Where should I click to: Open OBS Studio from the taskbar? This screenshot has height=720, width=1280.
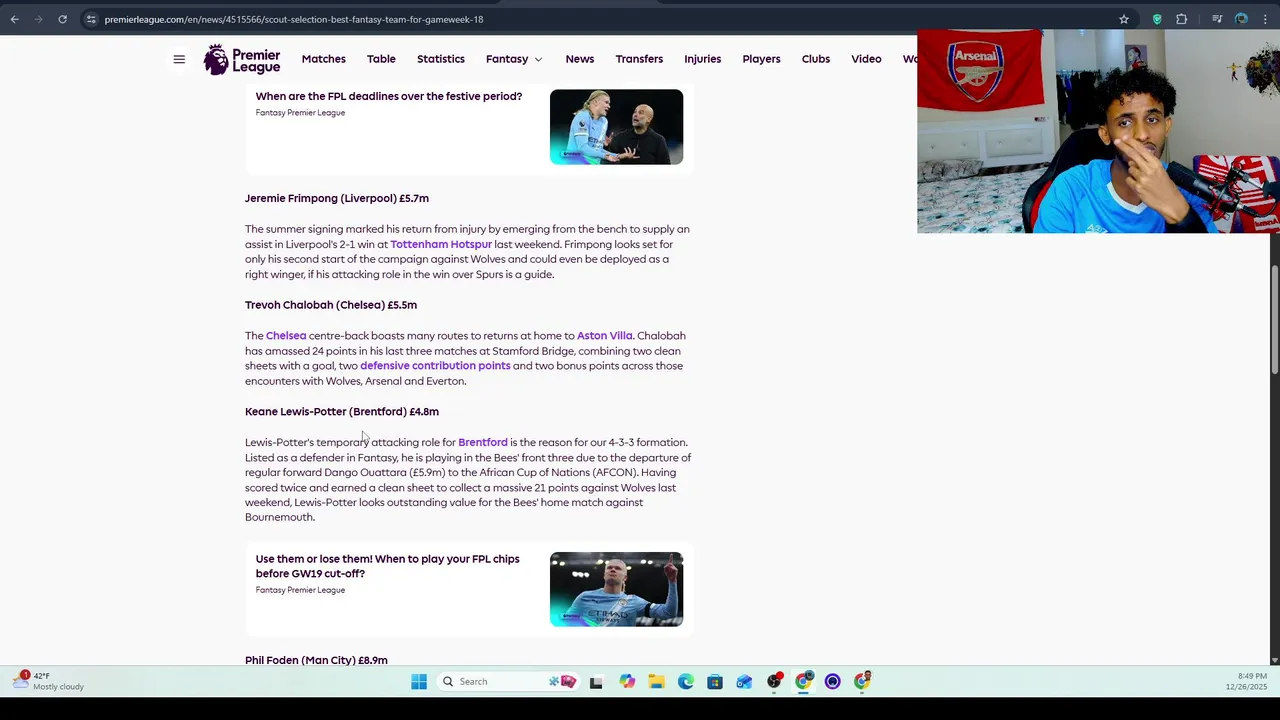pyautogui.click(x=774, y=682)
